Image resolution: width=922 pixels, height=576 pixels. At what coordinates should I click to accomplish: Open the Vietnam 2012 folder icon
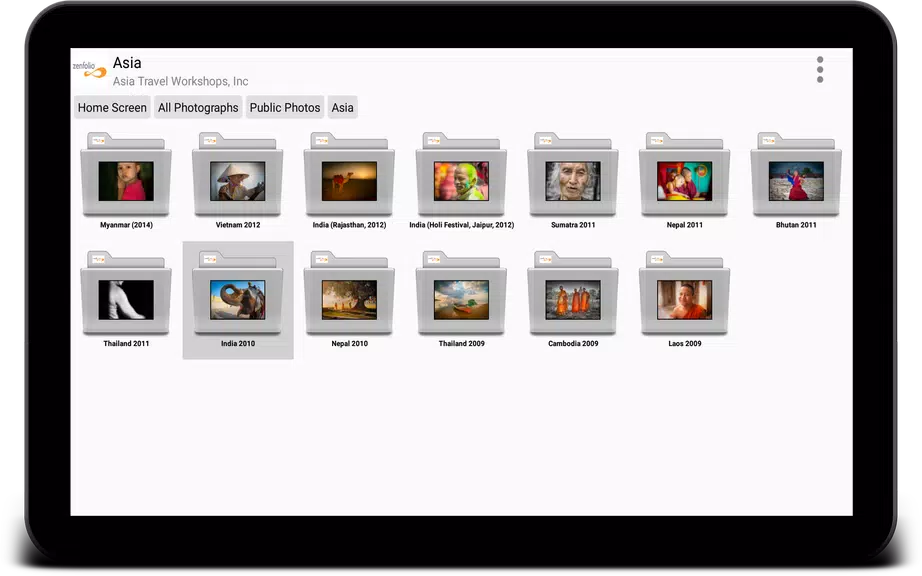(x=237, y=176)
